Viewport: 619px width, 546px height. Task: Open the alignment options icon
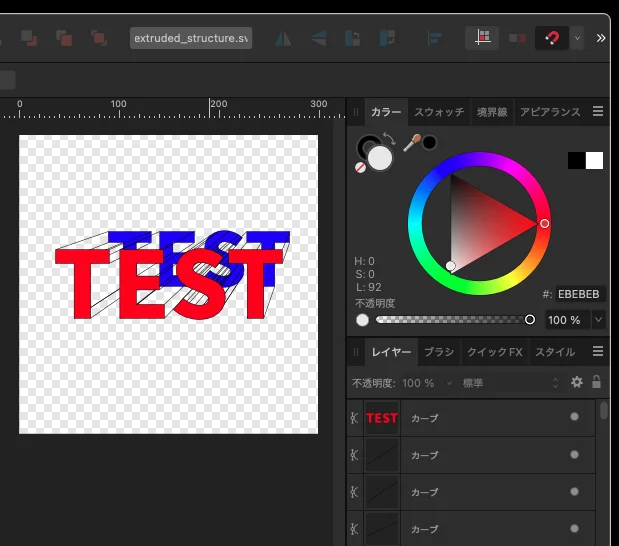click(x=435, y=38)
